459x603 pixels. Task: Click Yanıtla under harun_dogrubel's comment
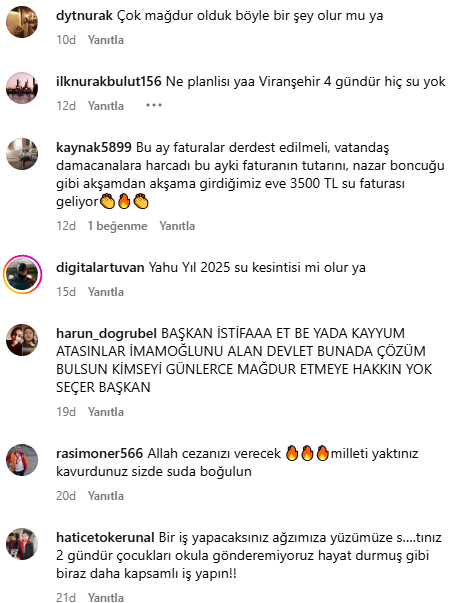(x=106, y=412)
